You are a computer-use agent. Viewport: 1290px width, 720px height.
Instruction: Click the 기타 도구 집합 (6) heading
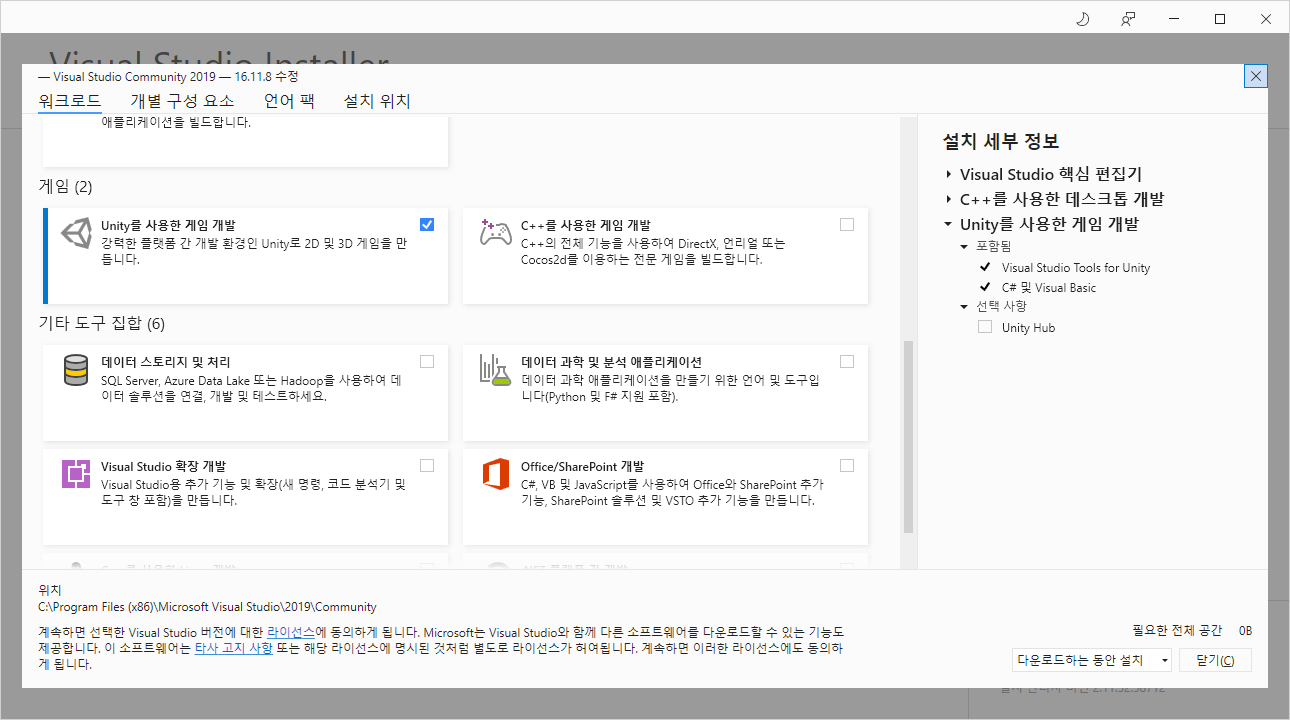click(x=101, y=324)
